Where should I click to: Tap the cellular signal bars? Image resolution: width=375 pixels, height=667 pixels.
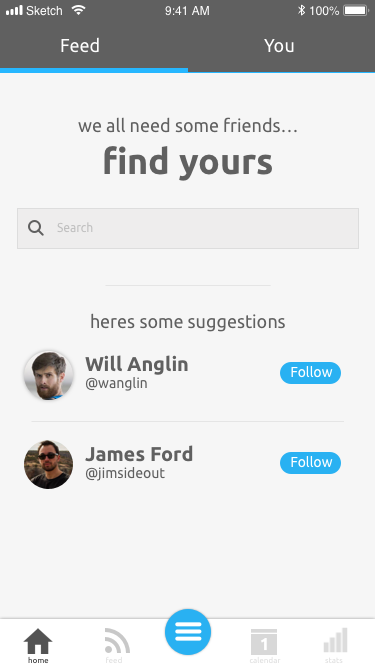pos(14,10)
